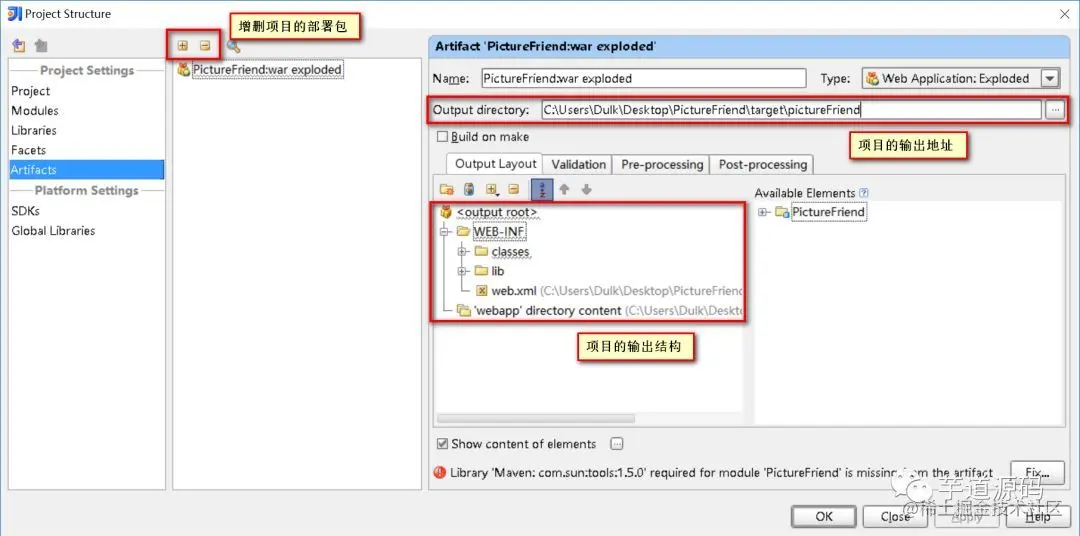Click the create directory icon in Output Layout
This screenshot has width=1080, height=536.
[446, 189]
